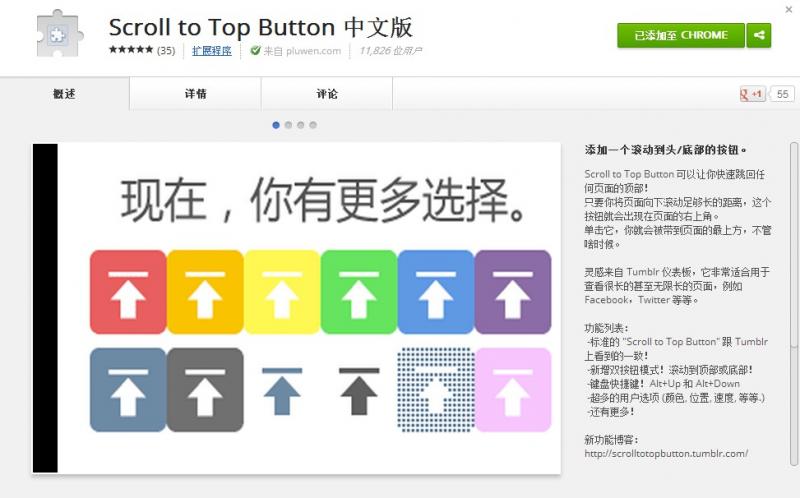
Task: Click the red scroll-to-top arrow icon
Action: (x=128, y=292)
